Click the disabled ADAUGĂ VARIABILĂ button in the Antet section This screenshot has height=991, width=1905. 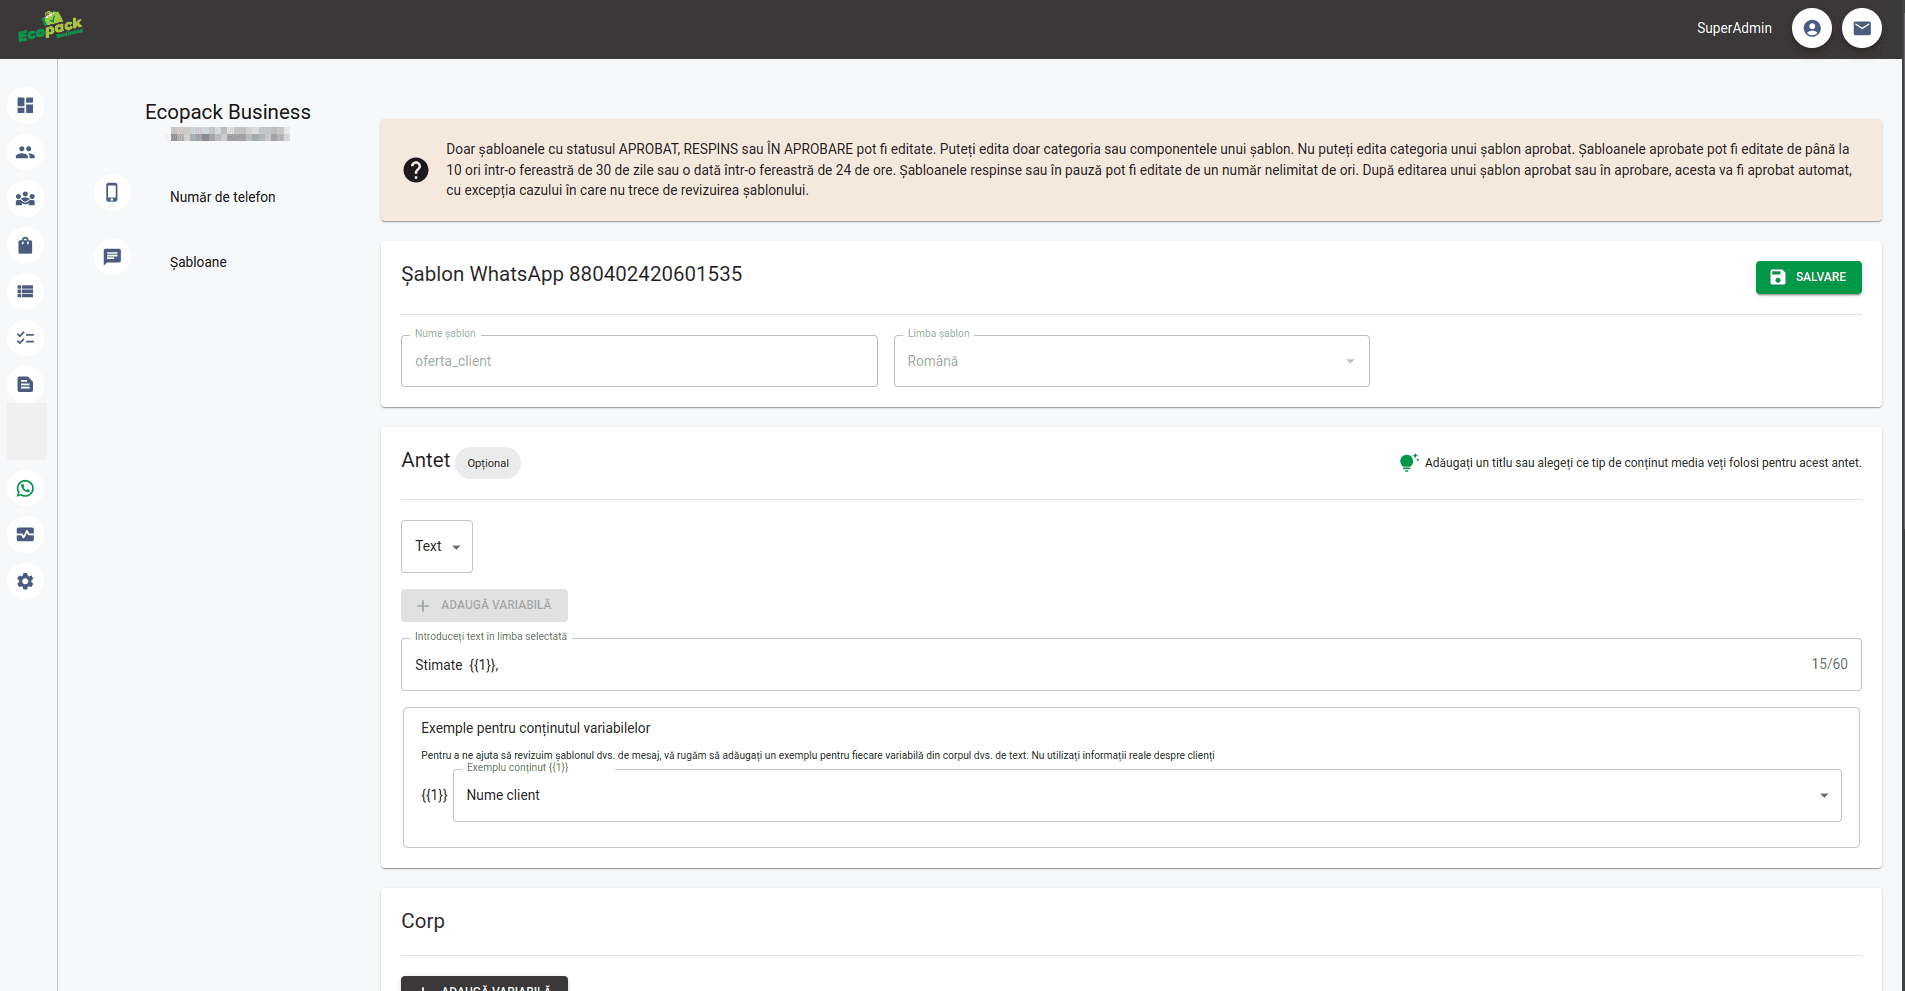(484, 605)
